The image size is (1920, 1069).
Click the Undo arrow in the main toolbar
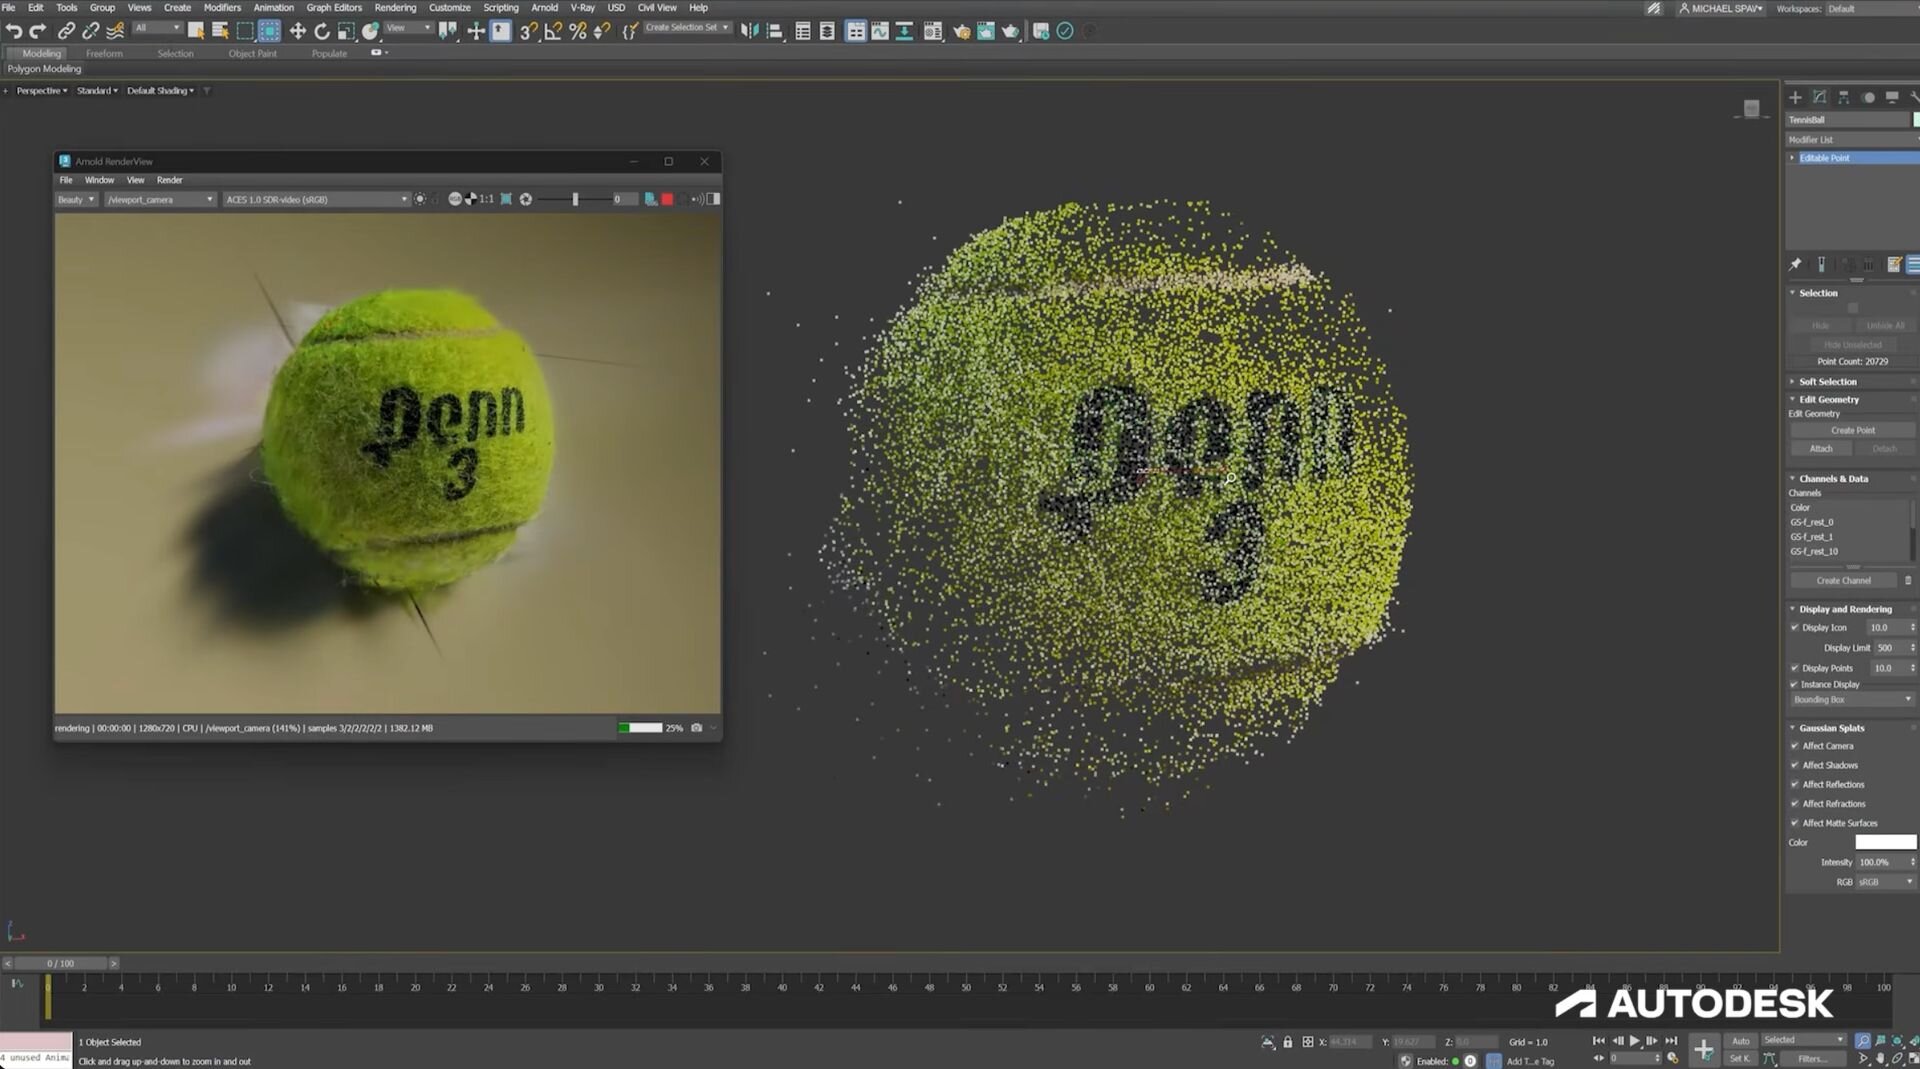14,31
